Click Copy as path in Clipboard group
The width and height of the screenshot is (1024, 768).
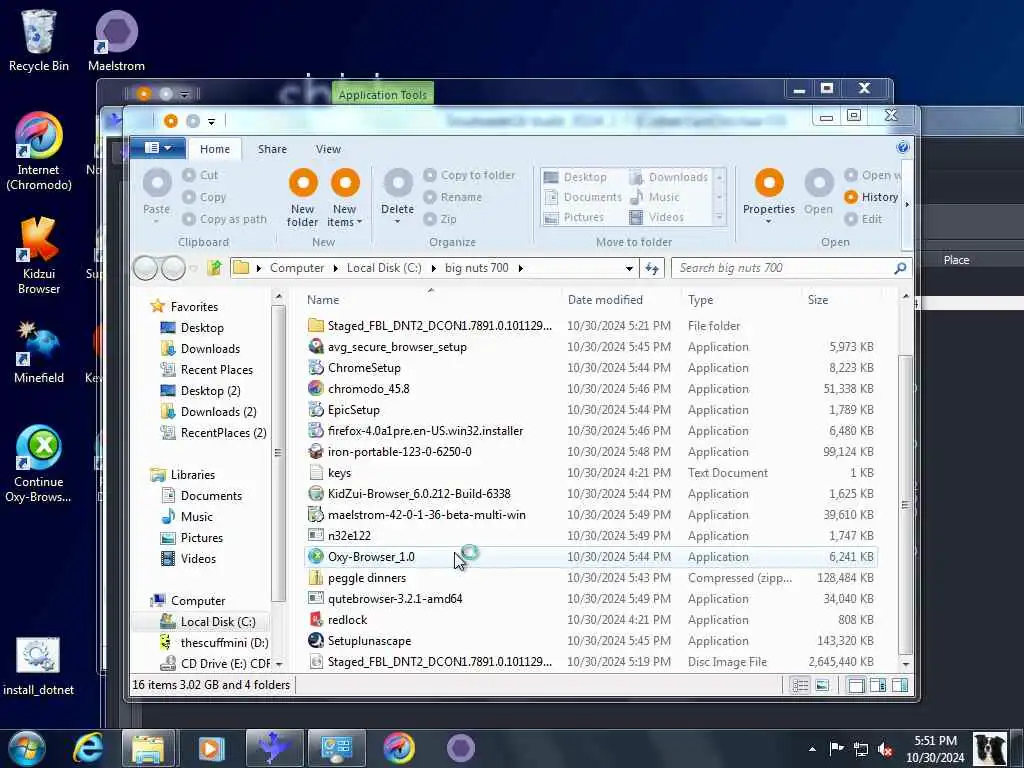(225, 219)
